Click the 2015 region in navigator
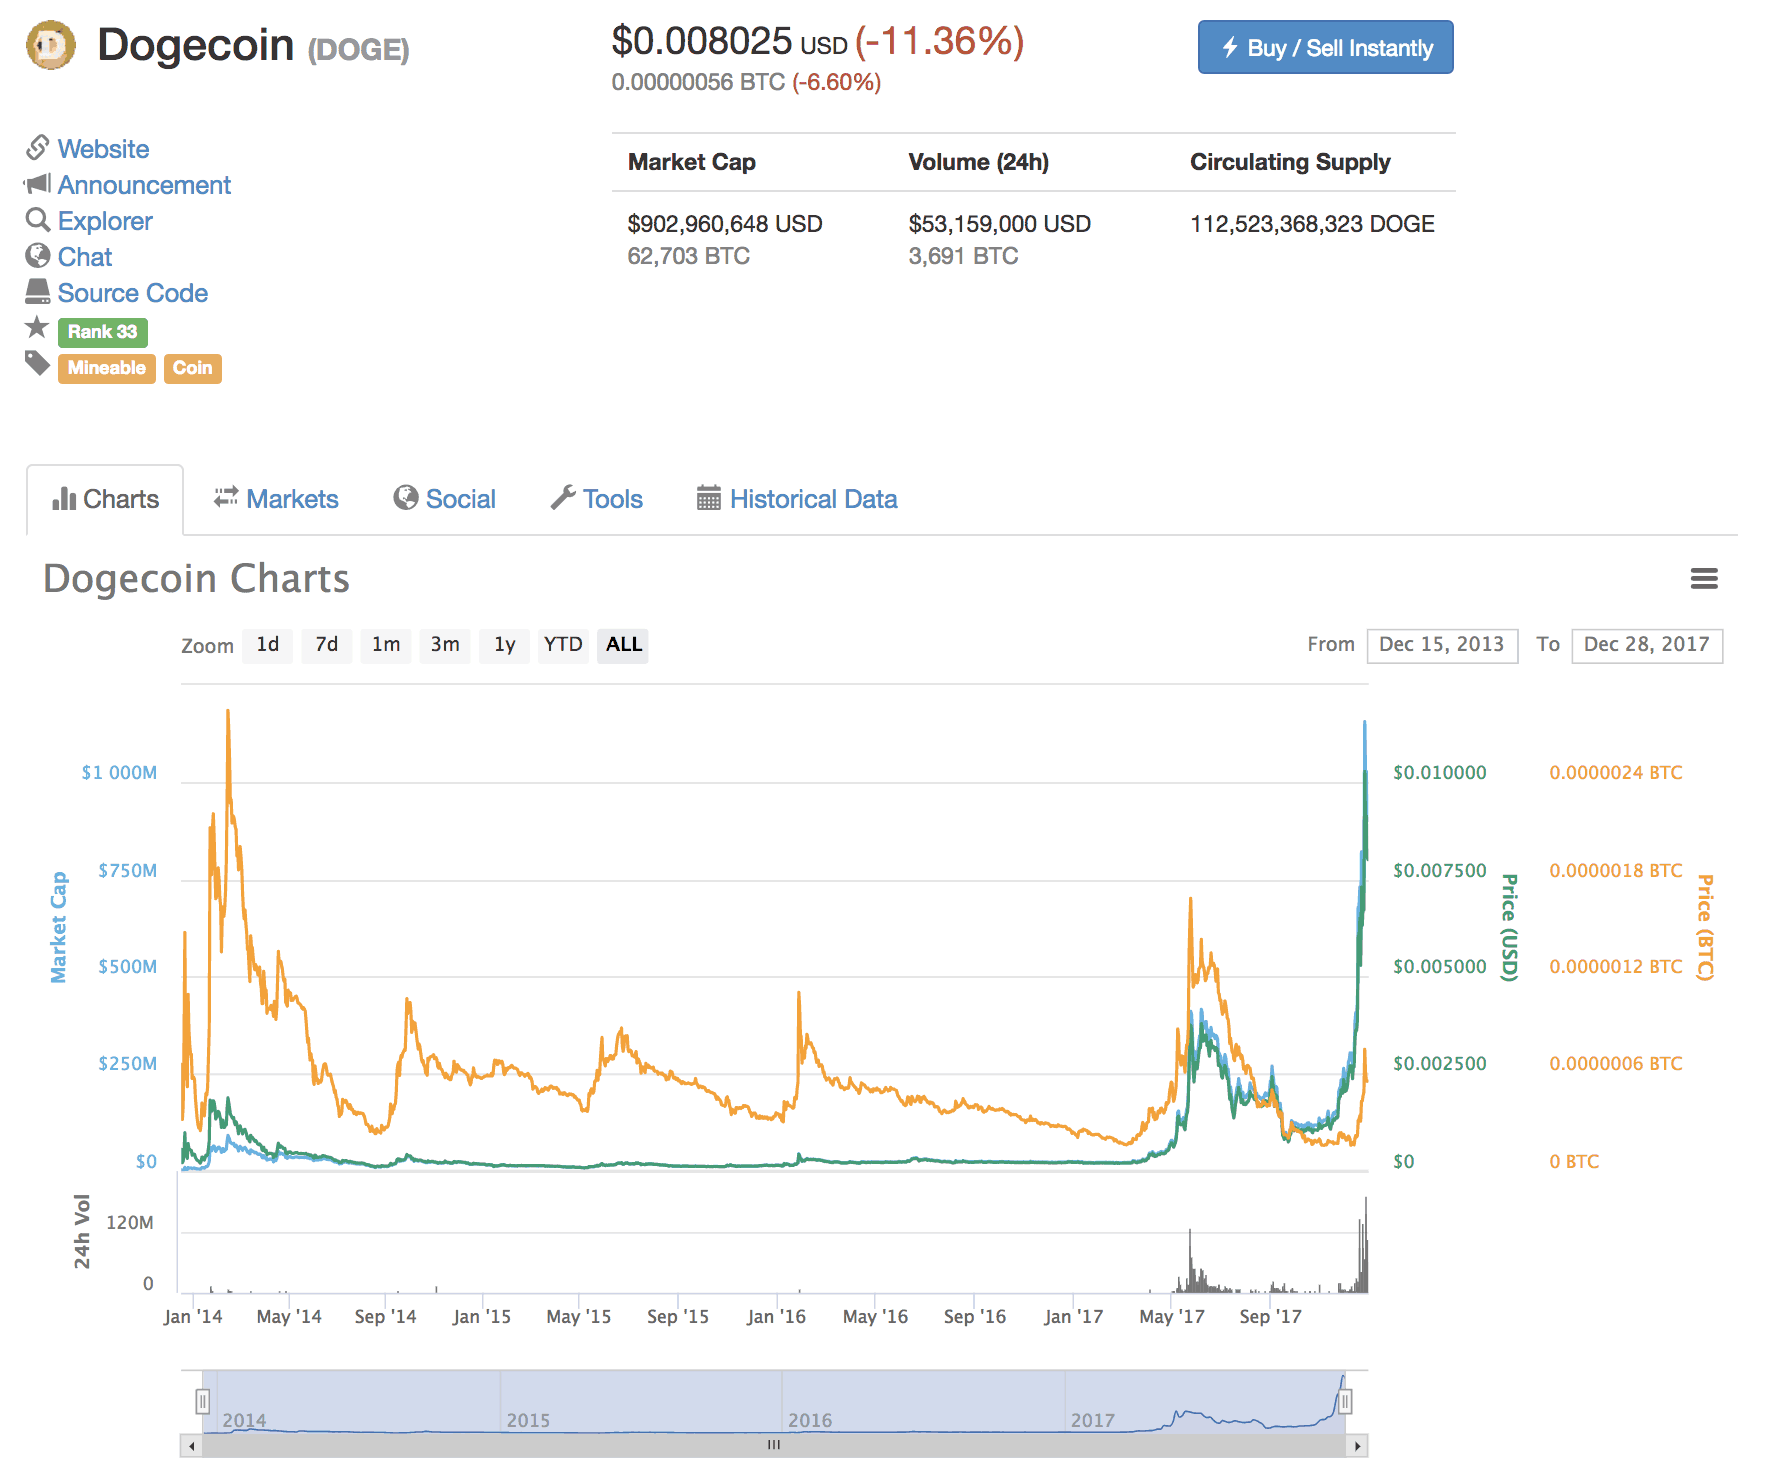Screen dimensions: 1766x1468 click(528, 1420)
